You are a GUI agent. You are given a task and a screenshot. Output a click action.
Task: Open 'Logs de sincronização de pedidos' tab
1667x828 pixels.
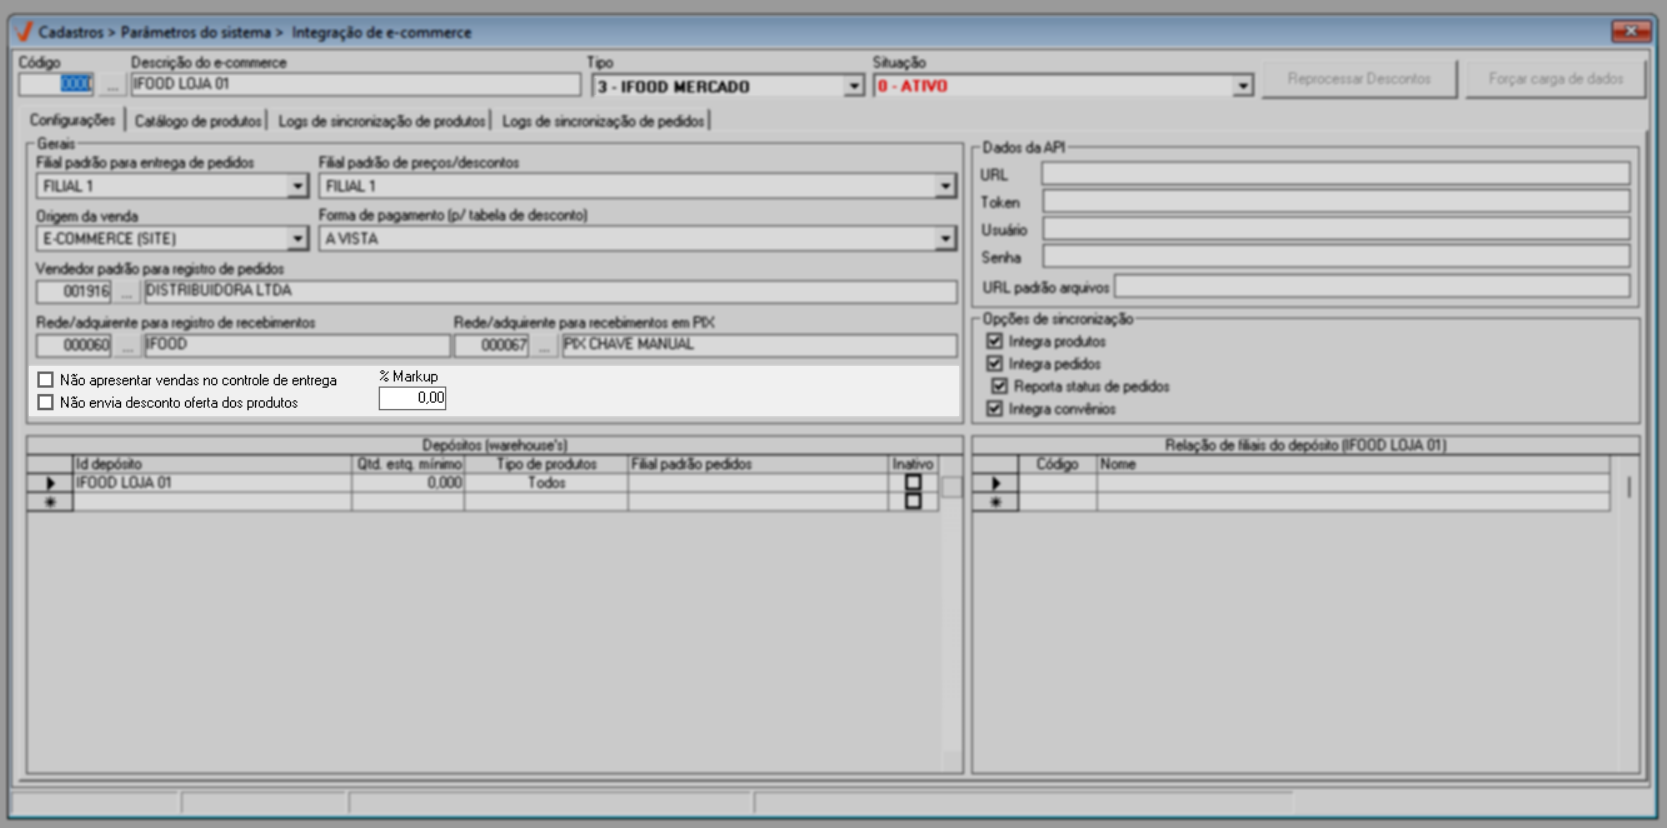point(603,121)
